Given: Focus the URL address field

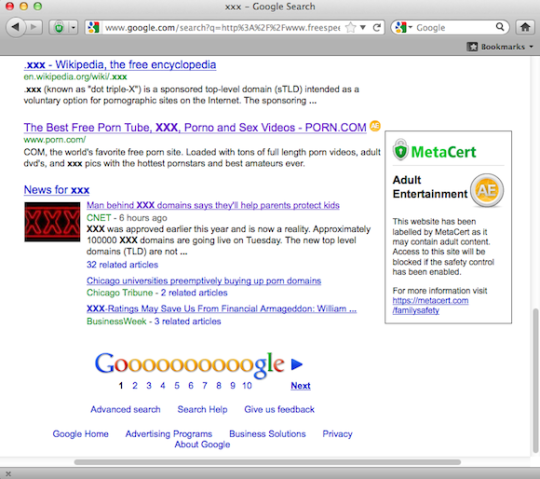Looking at the screenshot, I should [222, 28].
